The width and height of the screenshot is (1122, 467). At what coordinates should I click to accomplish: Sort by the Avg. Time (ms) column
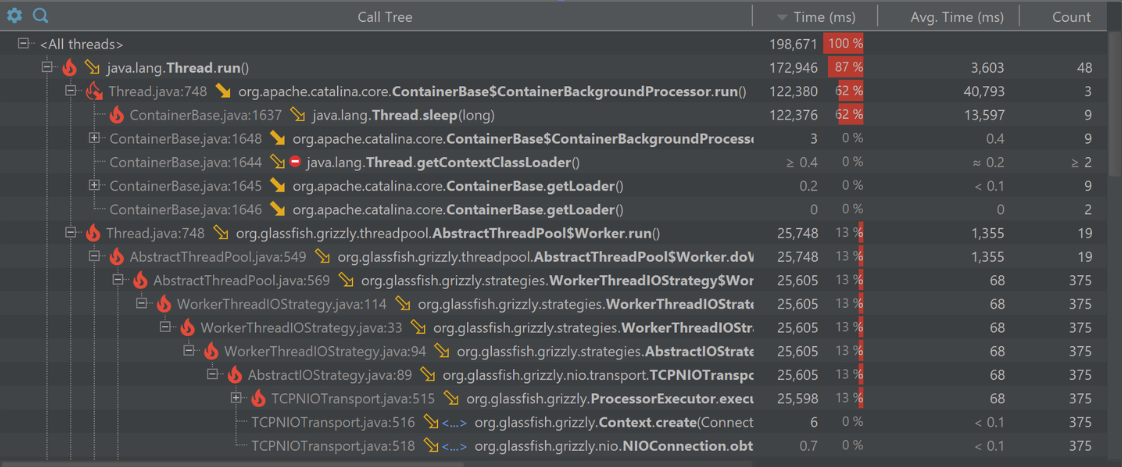[957, 17]
